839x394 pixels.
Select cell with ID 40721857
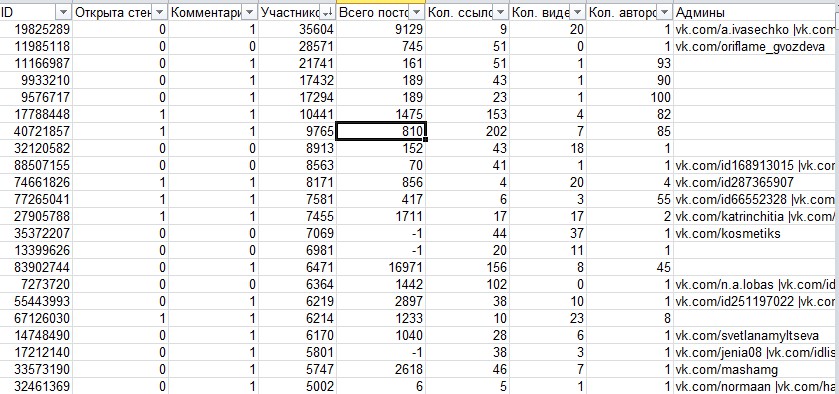(x=36, y=131)
